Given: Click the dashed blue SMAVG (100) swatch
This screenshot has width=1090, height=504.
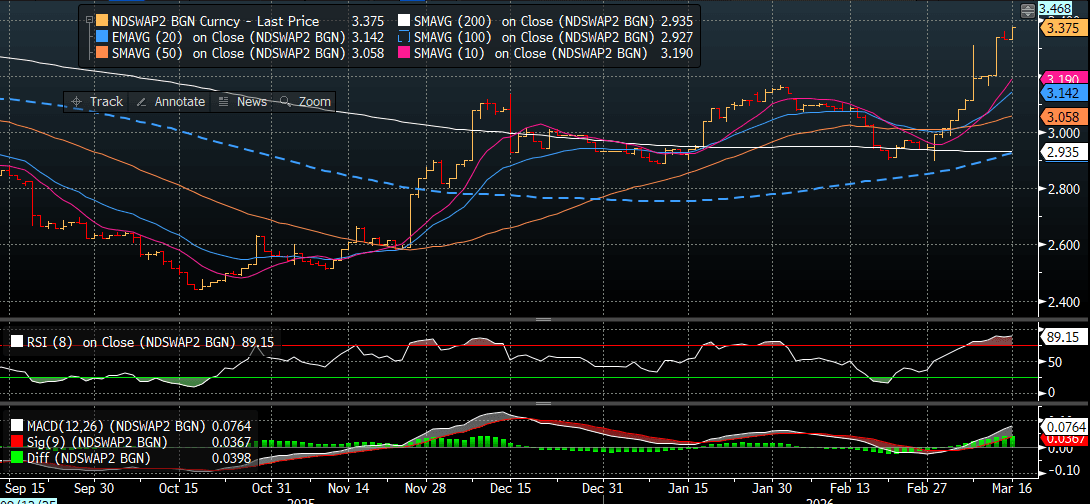Looking at the screenshot, I should pos(404,37).
